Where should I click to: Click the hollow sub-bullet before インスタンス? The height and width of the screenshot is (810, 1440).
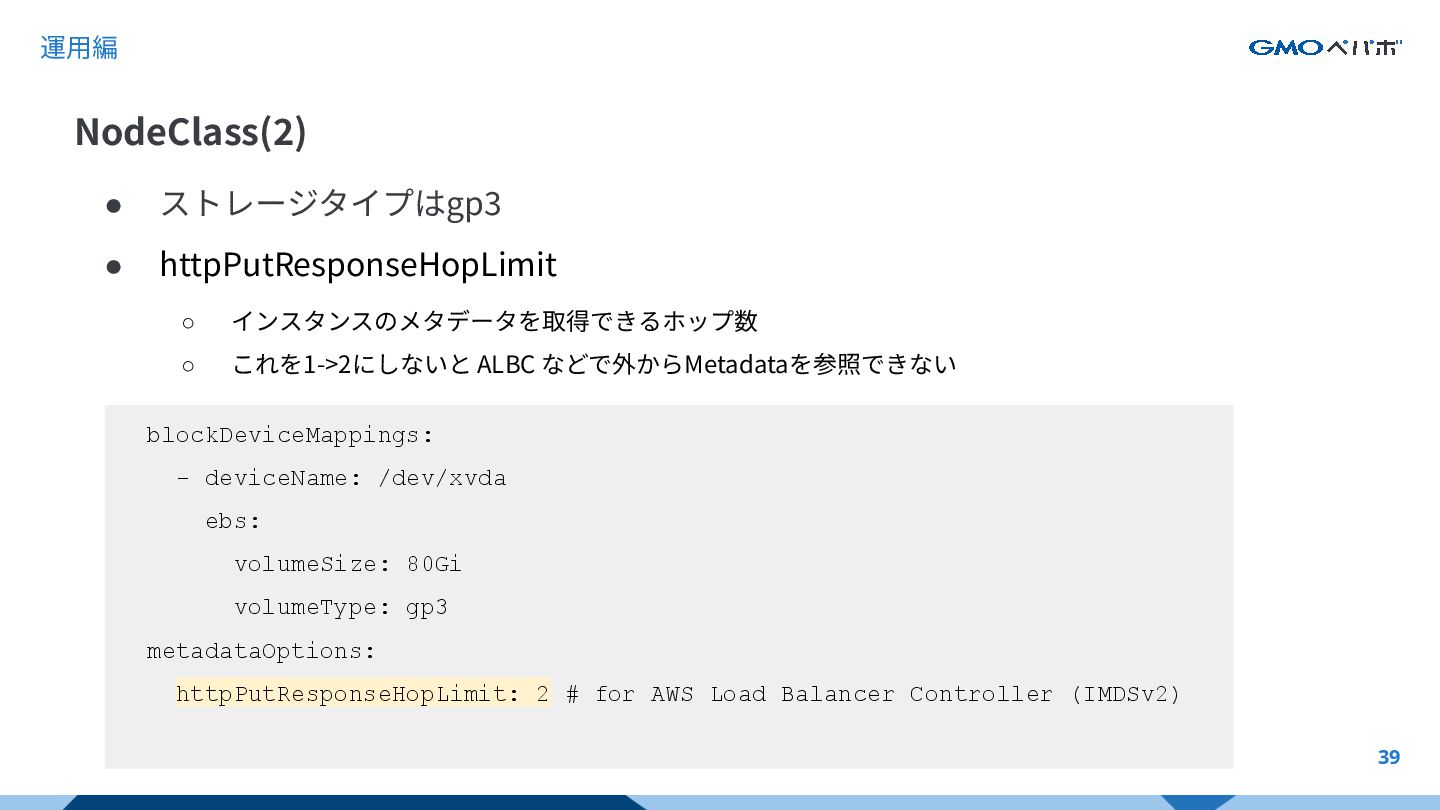pos(188,322)
